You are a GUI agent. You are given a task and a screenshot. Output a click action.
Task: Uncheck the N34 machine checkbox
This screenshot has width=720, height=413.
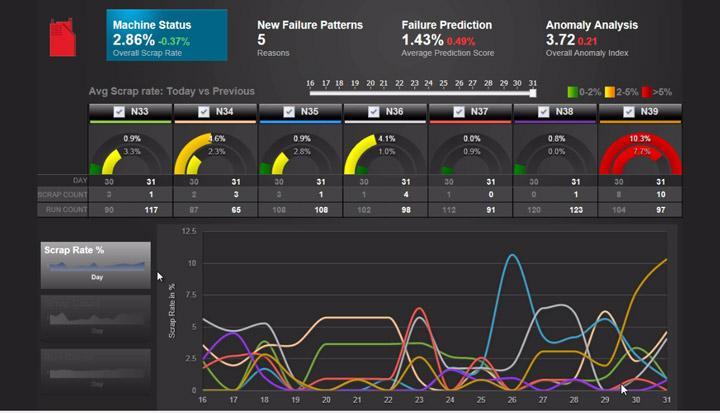pyautogui.click(x=204, y=112)
